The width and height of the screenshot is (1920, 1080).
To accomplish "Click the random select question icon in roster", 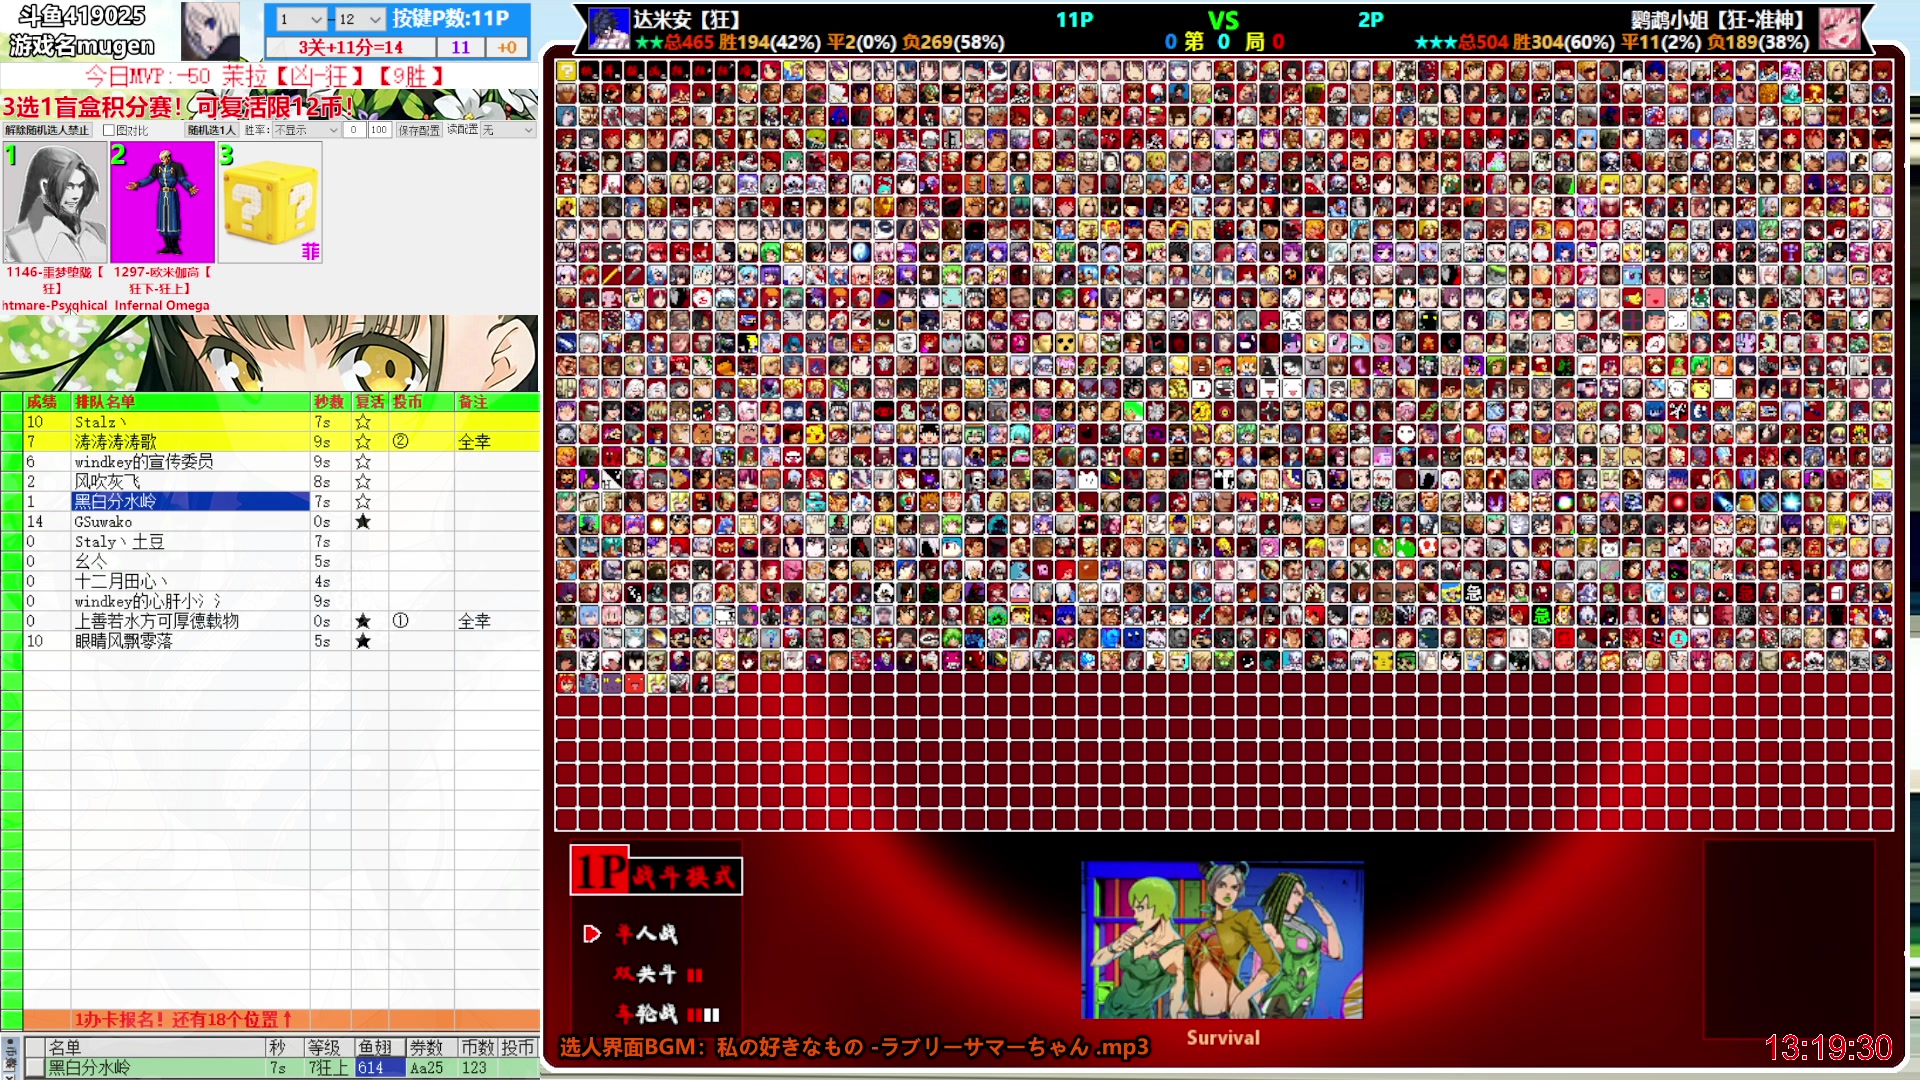I will (x=566, y=70).
